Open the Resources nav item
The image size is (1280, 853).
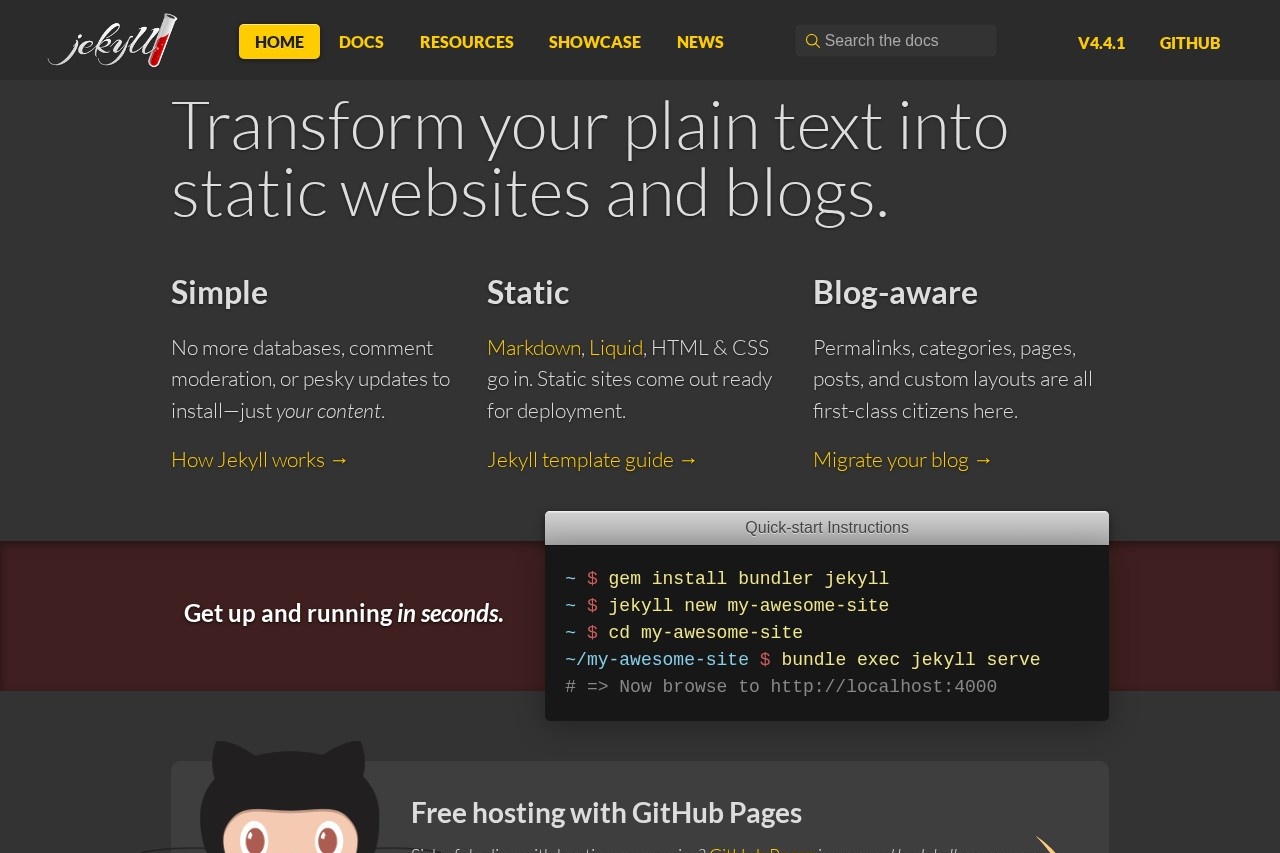(x=467, y=42)
